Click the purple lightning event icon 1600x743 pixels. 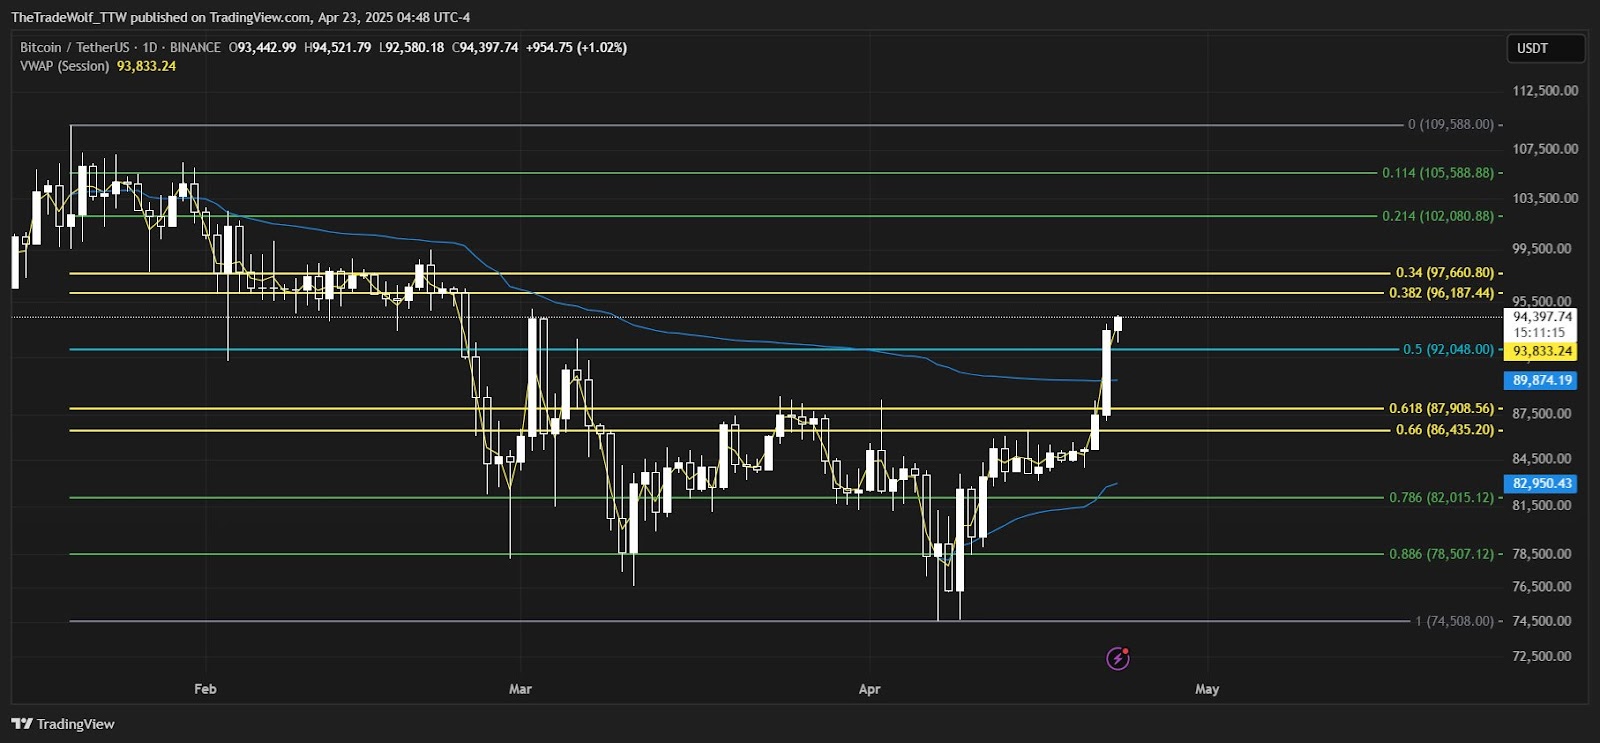tap(1118, 658)
